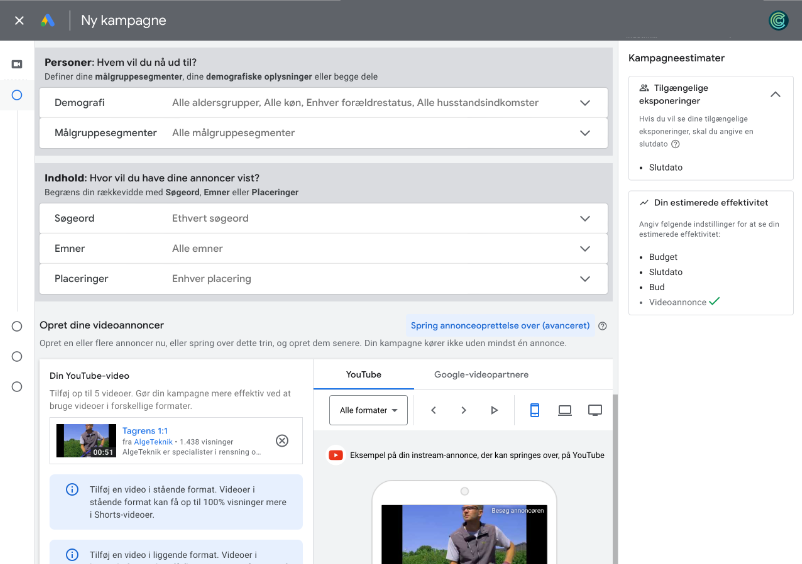Click the Google Ads logo
The image size is (802, 564).
coord(48,20)
